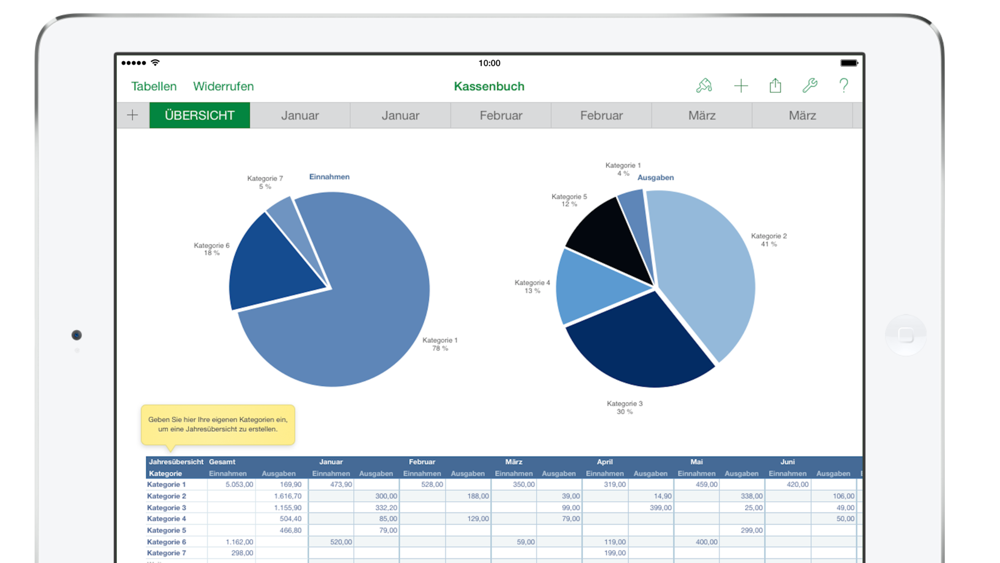
Task: Tap the plus icon to insert object
Action: coord(740,85)
